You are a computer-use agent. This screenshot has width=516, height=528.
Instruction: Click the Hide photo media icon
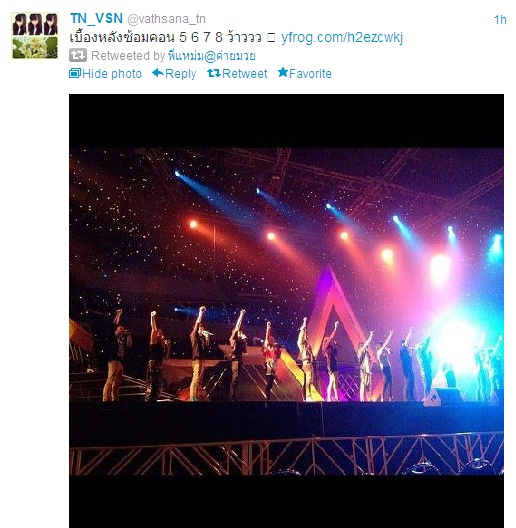point(75,73)
